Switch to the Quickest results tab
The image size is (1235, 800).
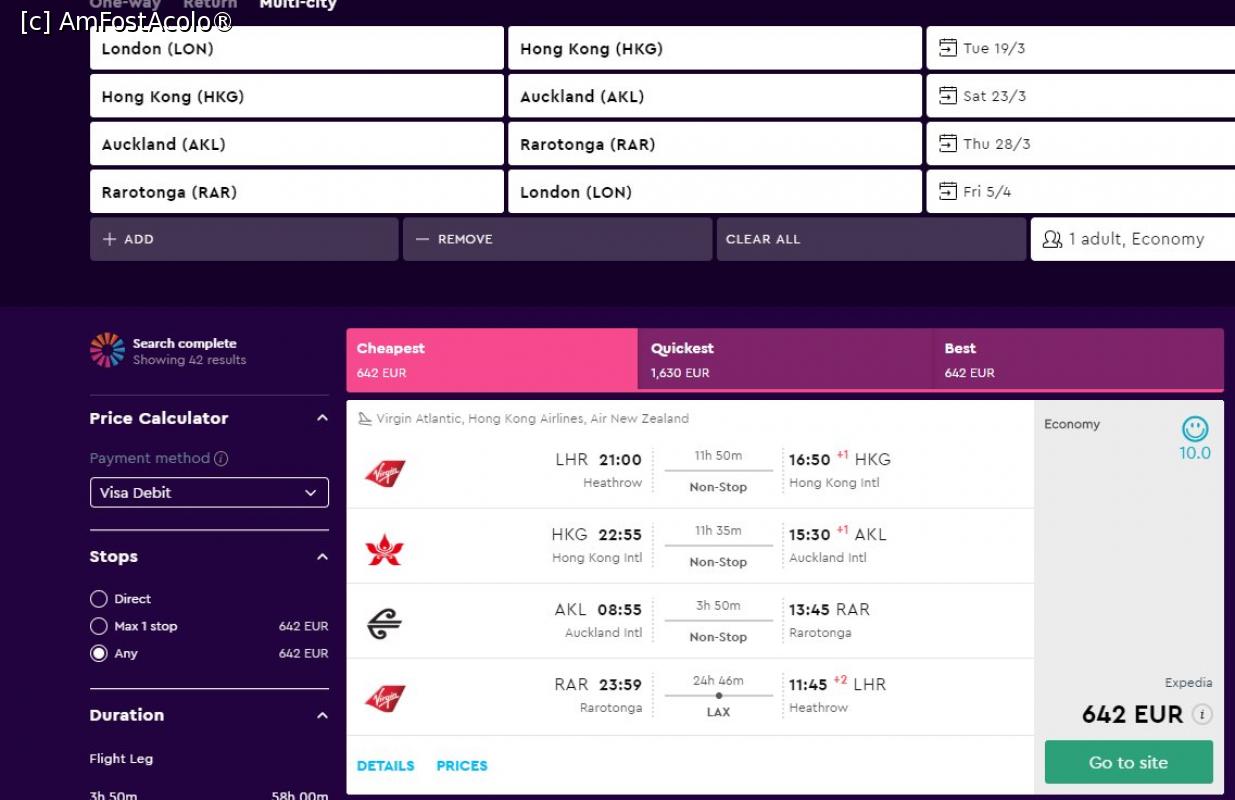pyautogui.click(x=784, y=359)
